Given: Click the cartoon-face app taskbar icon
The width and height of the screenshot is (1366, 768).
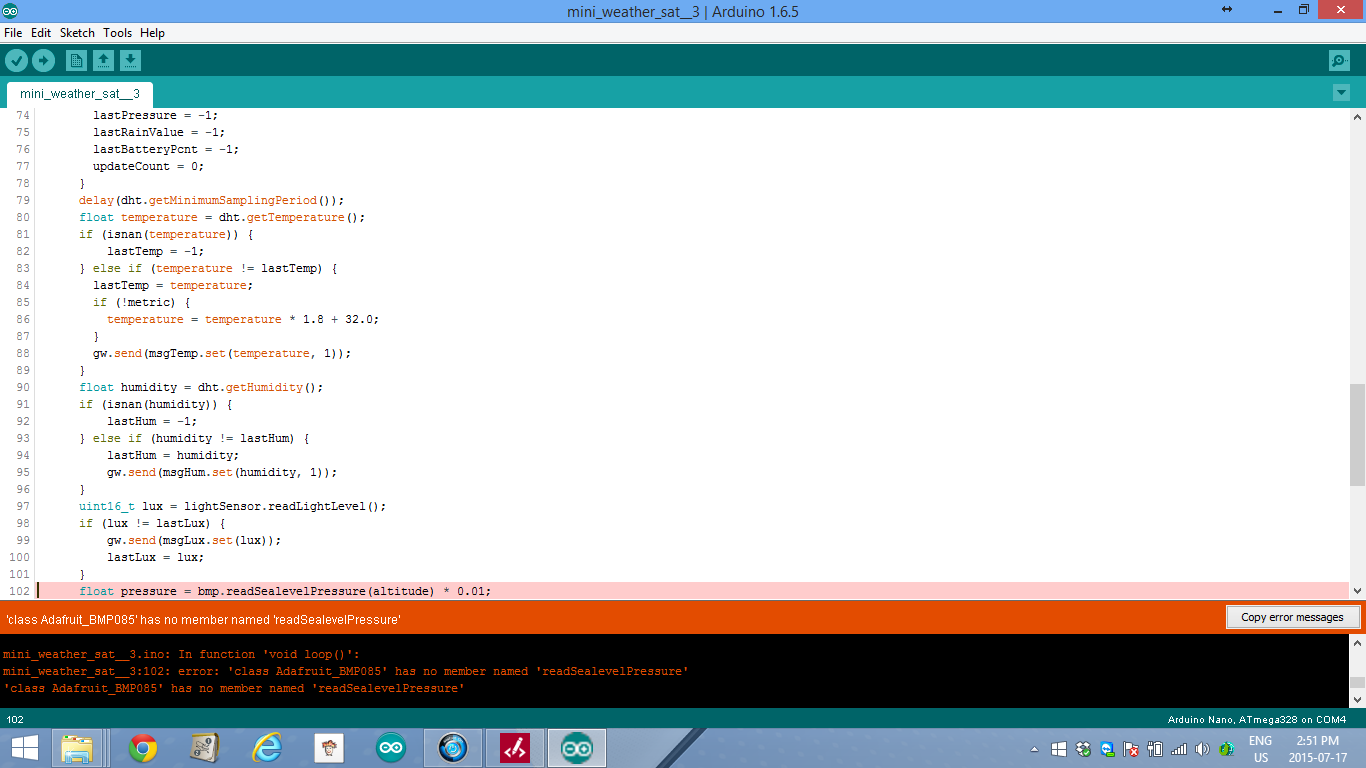Looking at the screenshot, I should click(329, 748).
